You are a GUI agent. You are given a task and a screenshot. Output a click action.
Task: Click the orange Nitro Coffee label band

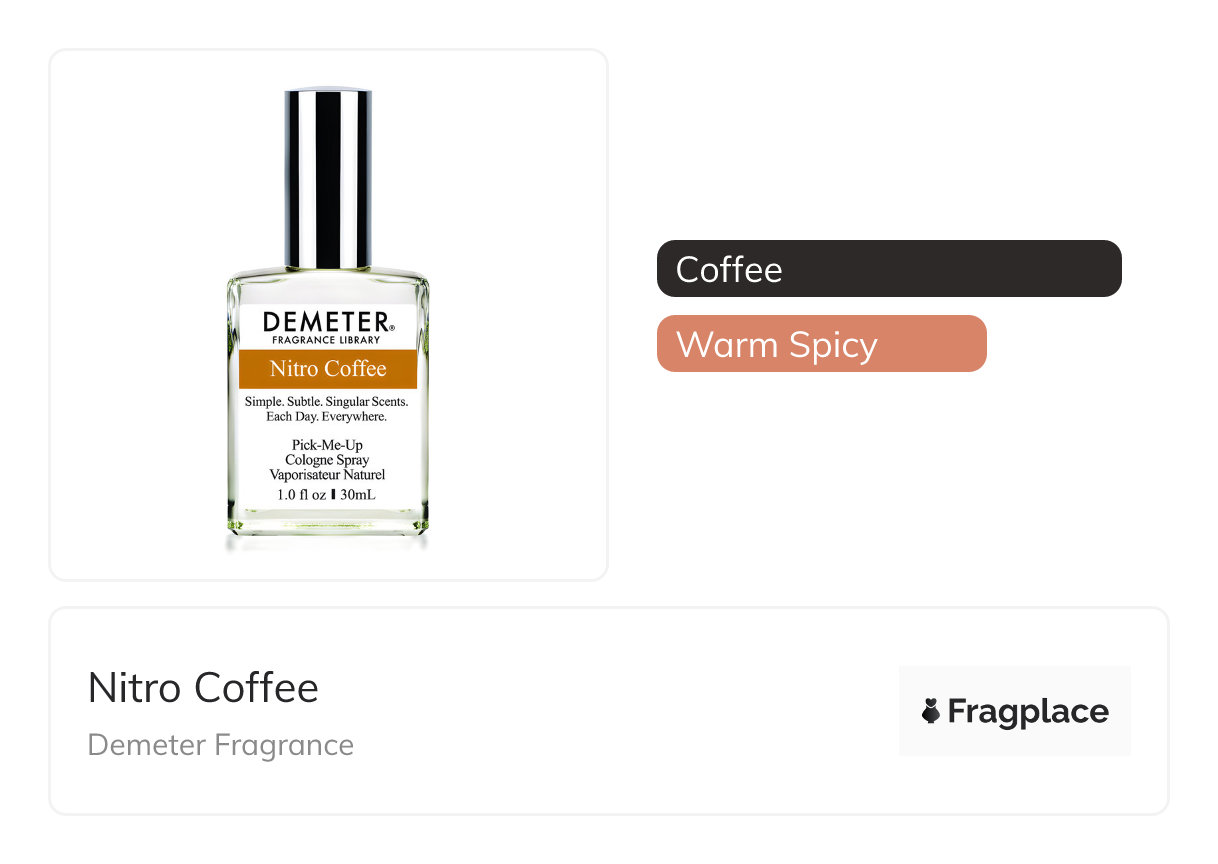pyautogui.click(x=328, y=369)
